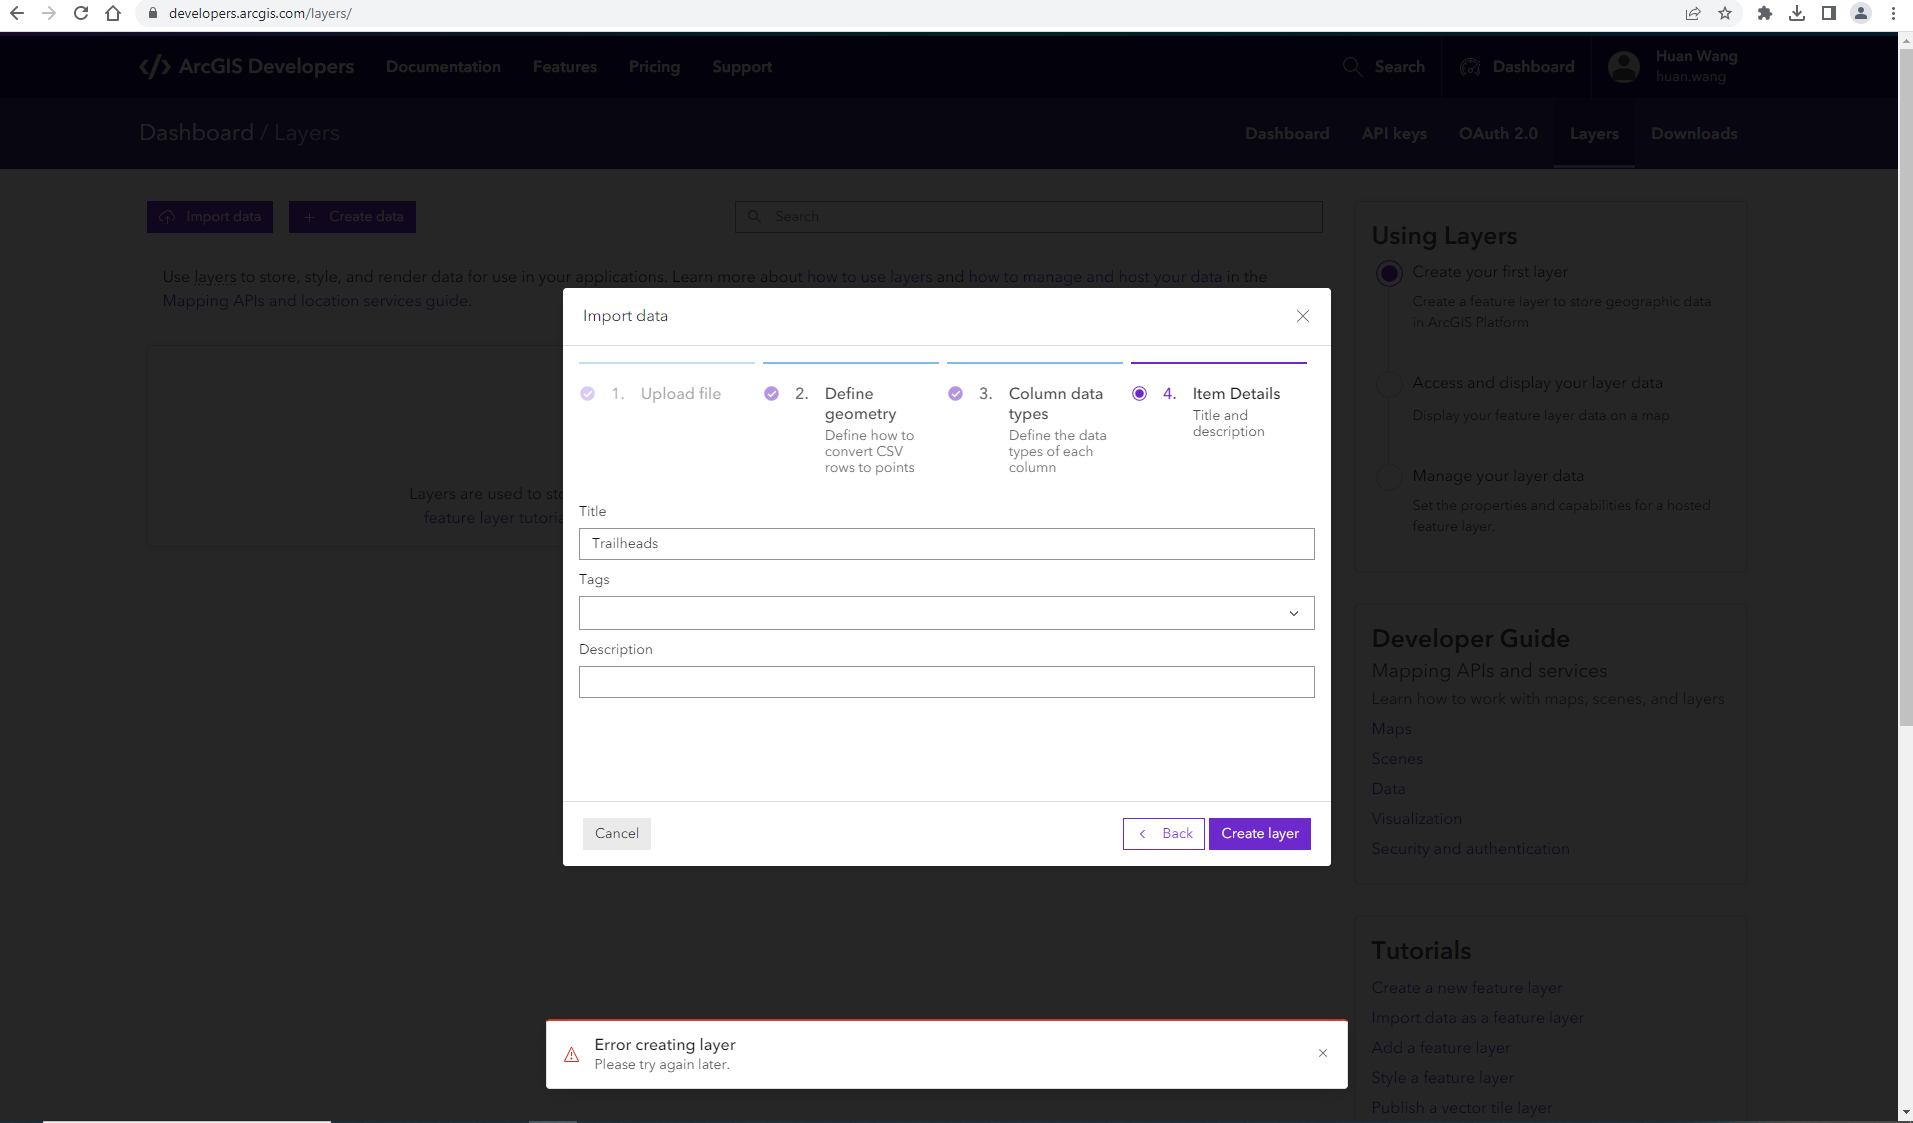Open the Scenes guide link

1397,759
